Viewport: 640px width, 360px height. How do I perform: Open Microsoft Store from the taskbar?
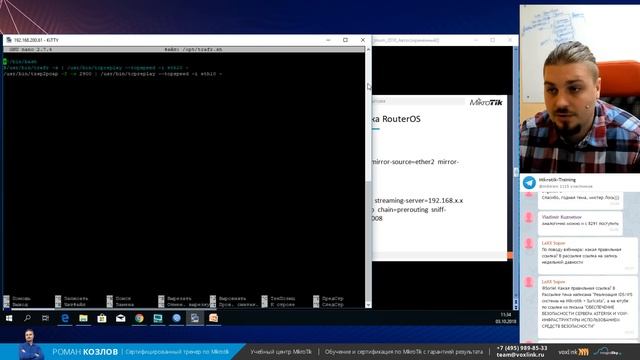coord(102,318)
